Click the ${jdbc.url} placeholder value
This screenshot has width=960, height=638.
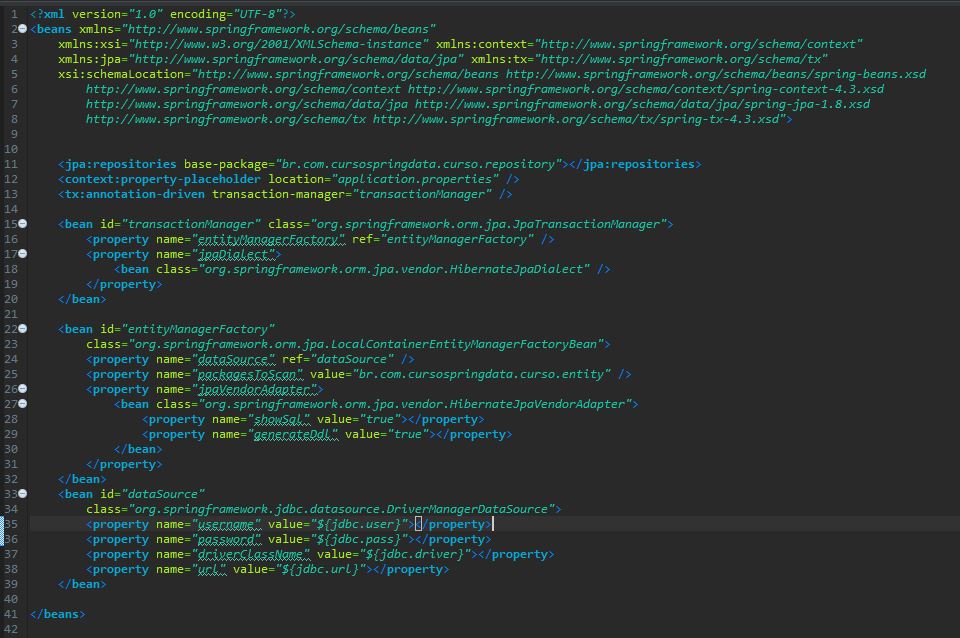click(x=318, y=569)
